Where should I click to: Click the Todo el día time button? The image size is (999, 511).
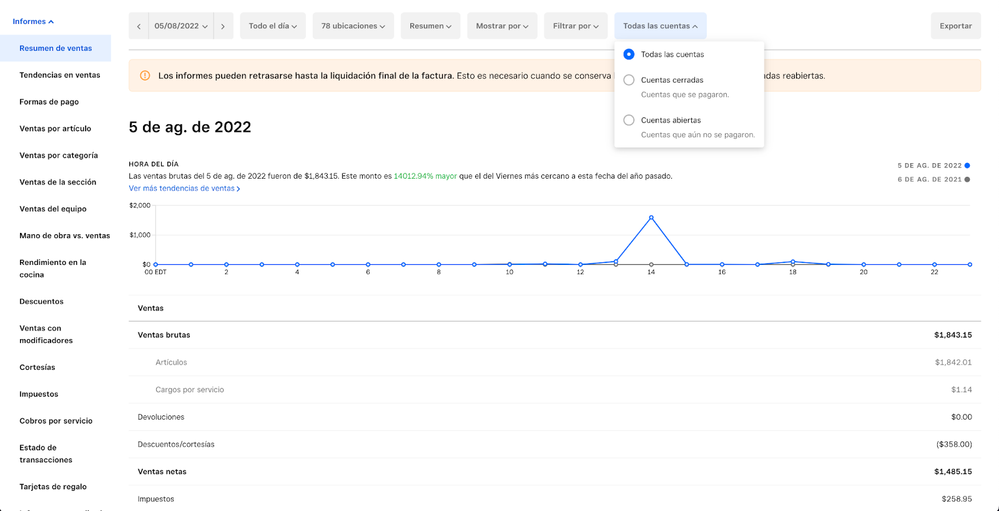click(x=272, y=26)
